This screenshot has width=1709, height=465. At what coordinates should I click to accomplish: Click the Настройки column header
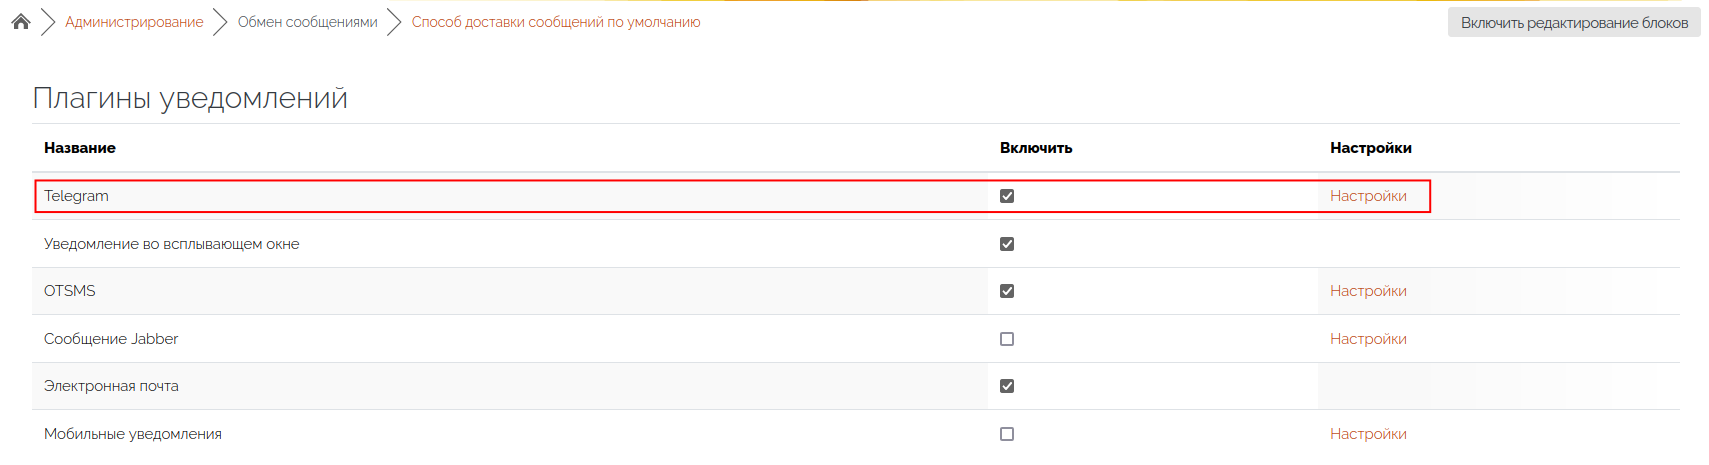click(x=1370, y=148)
